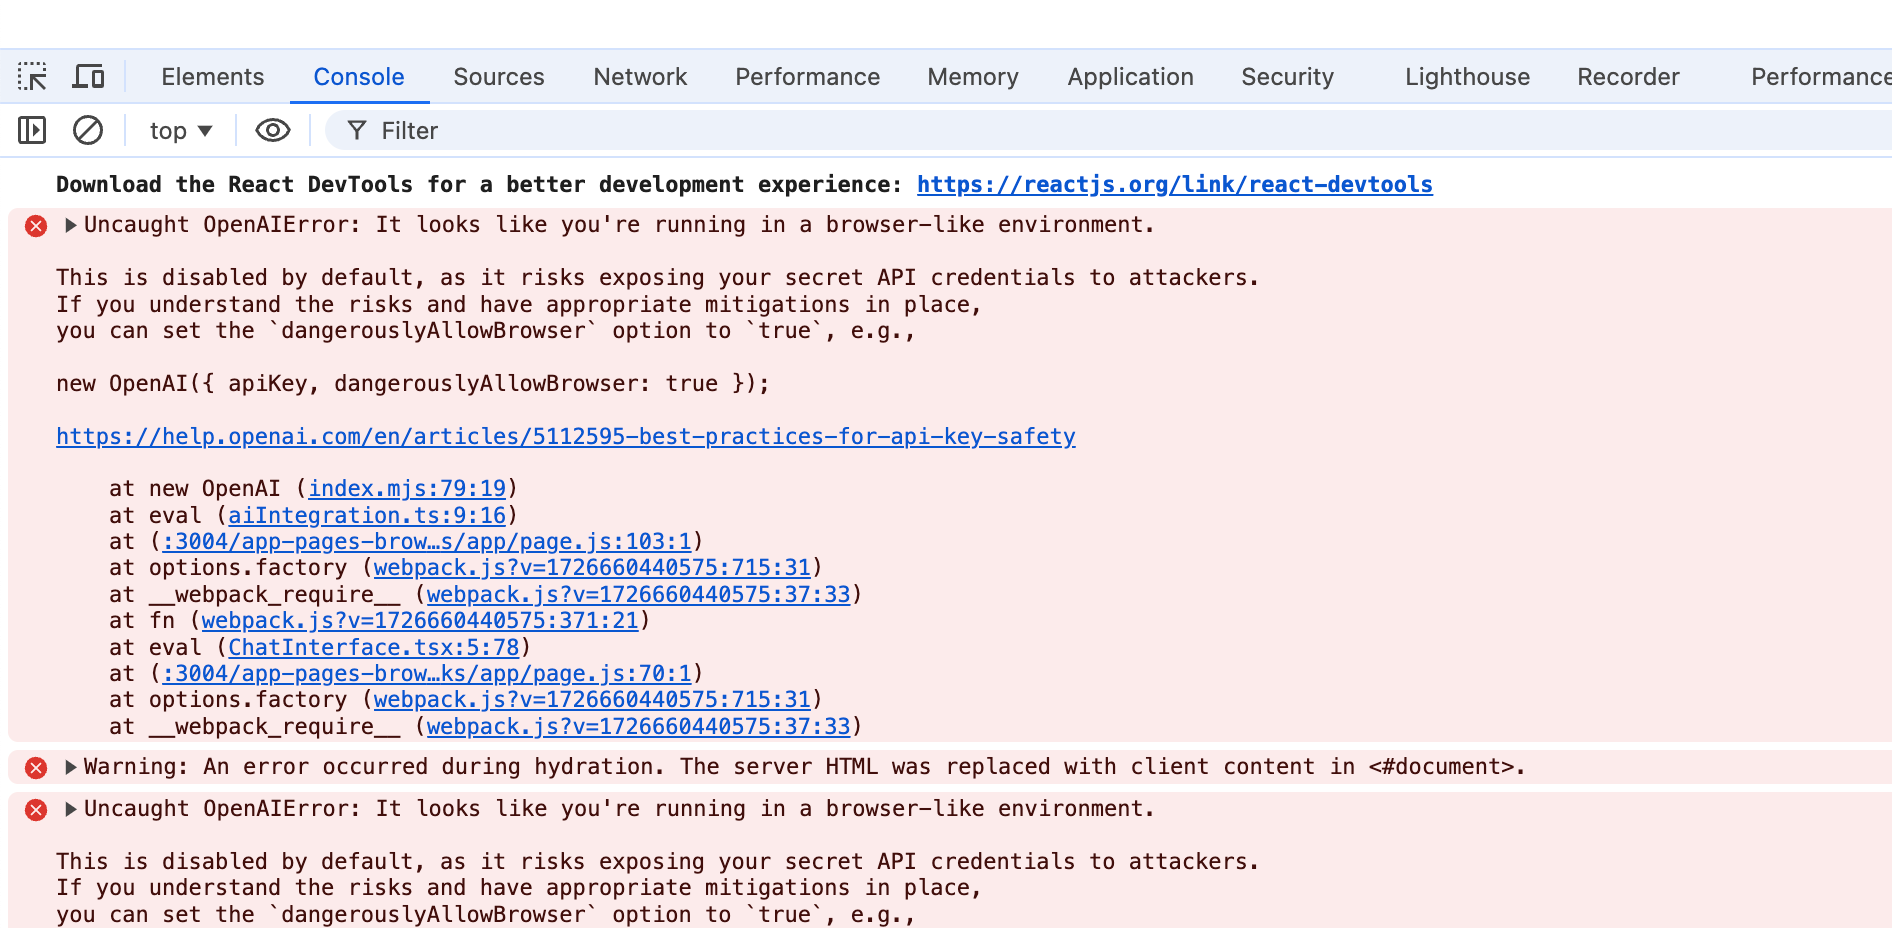
Task: Click inside the Filter input field
Action: [500, 130]
